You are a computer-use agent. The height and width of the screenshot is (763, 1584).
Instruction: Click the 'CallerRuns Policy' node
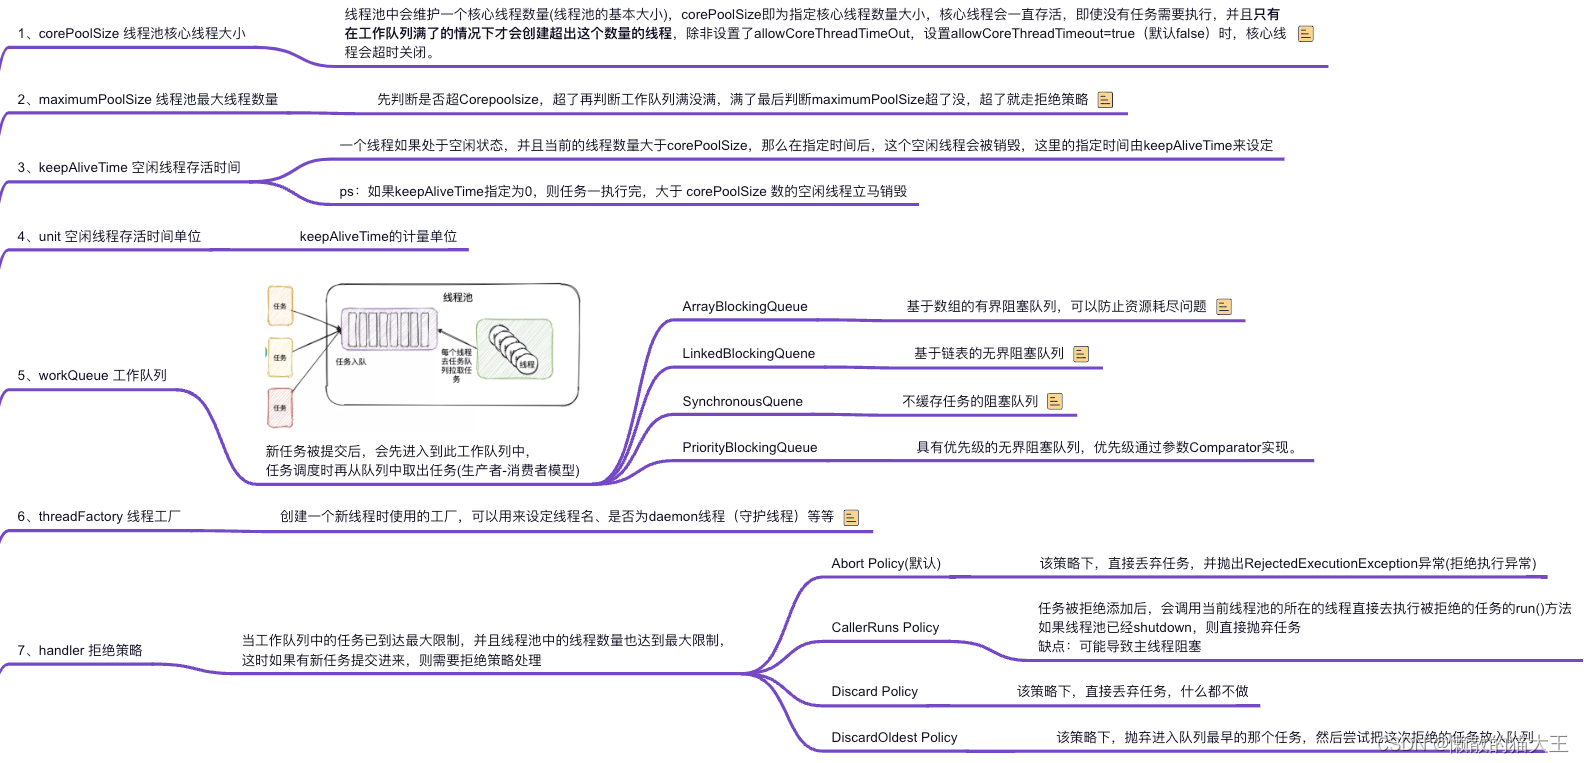[885, 628]
